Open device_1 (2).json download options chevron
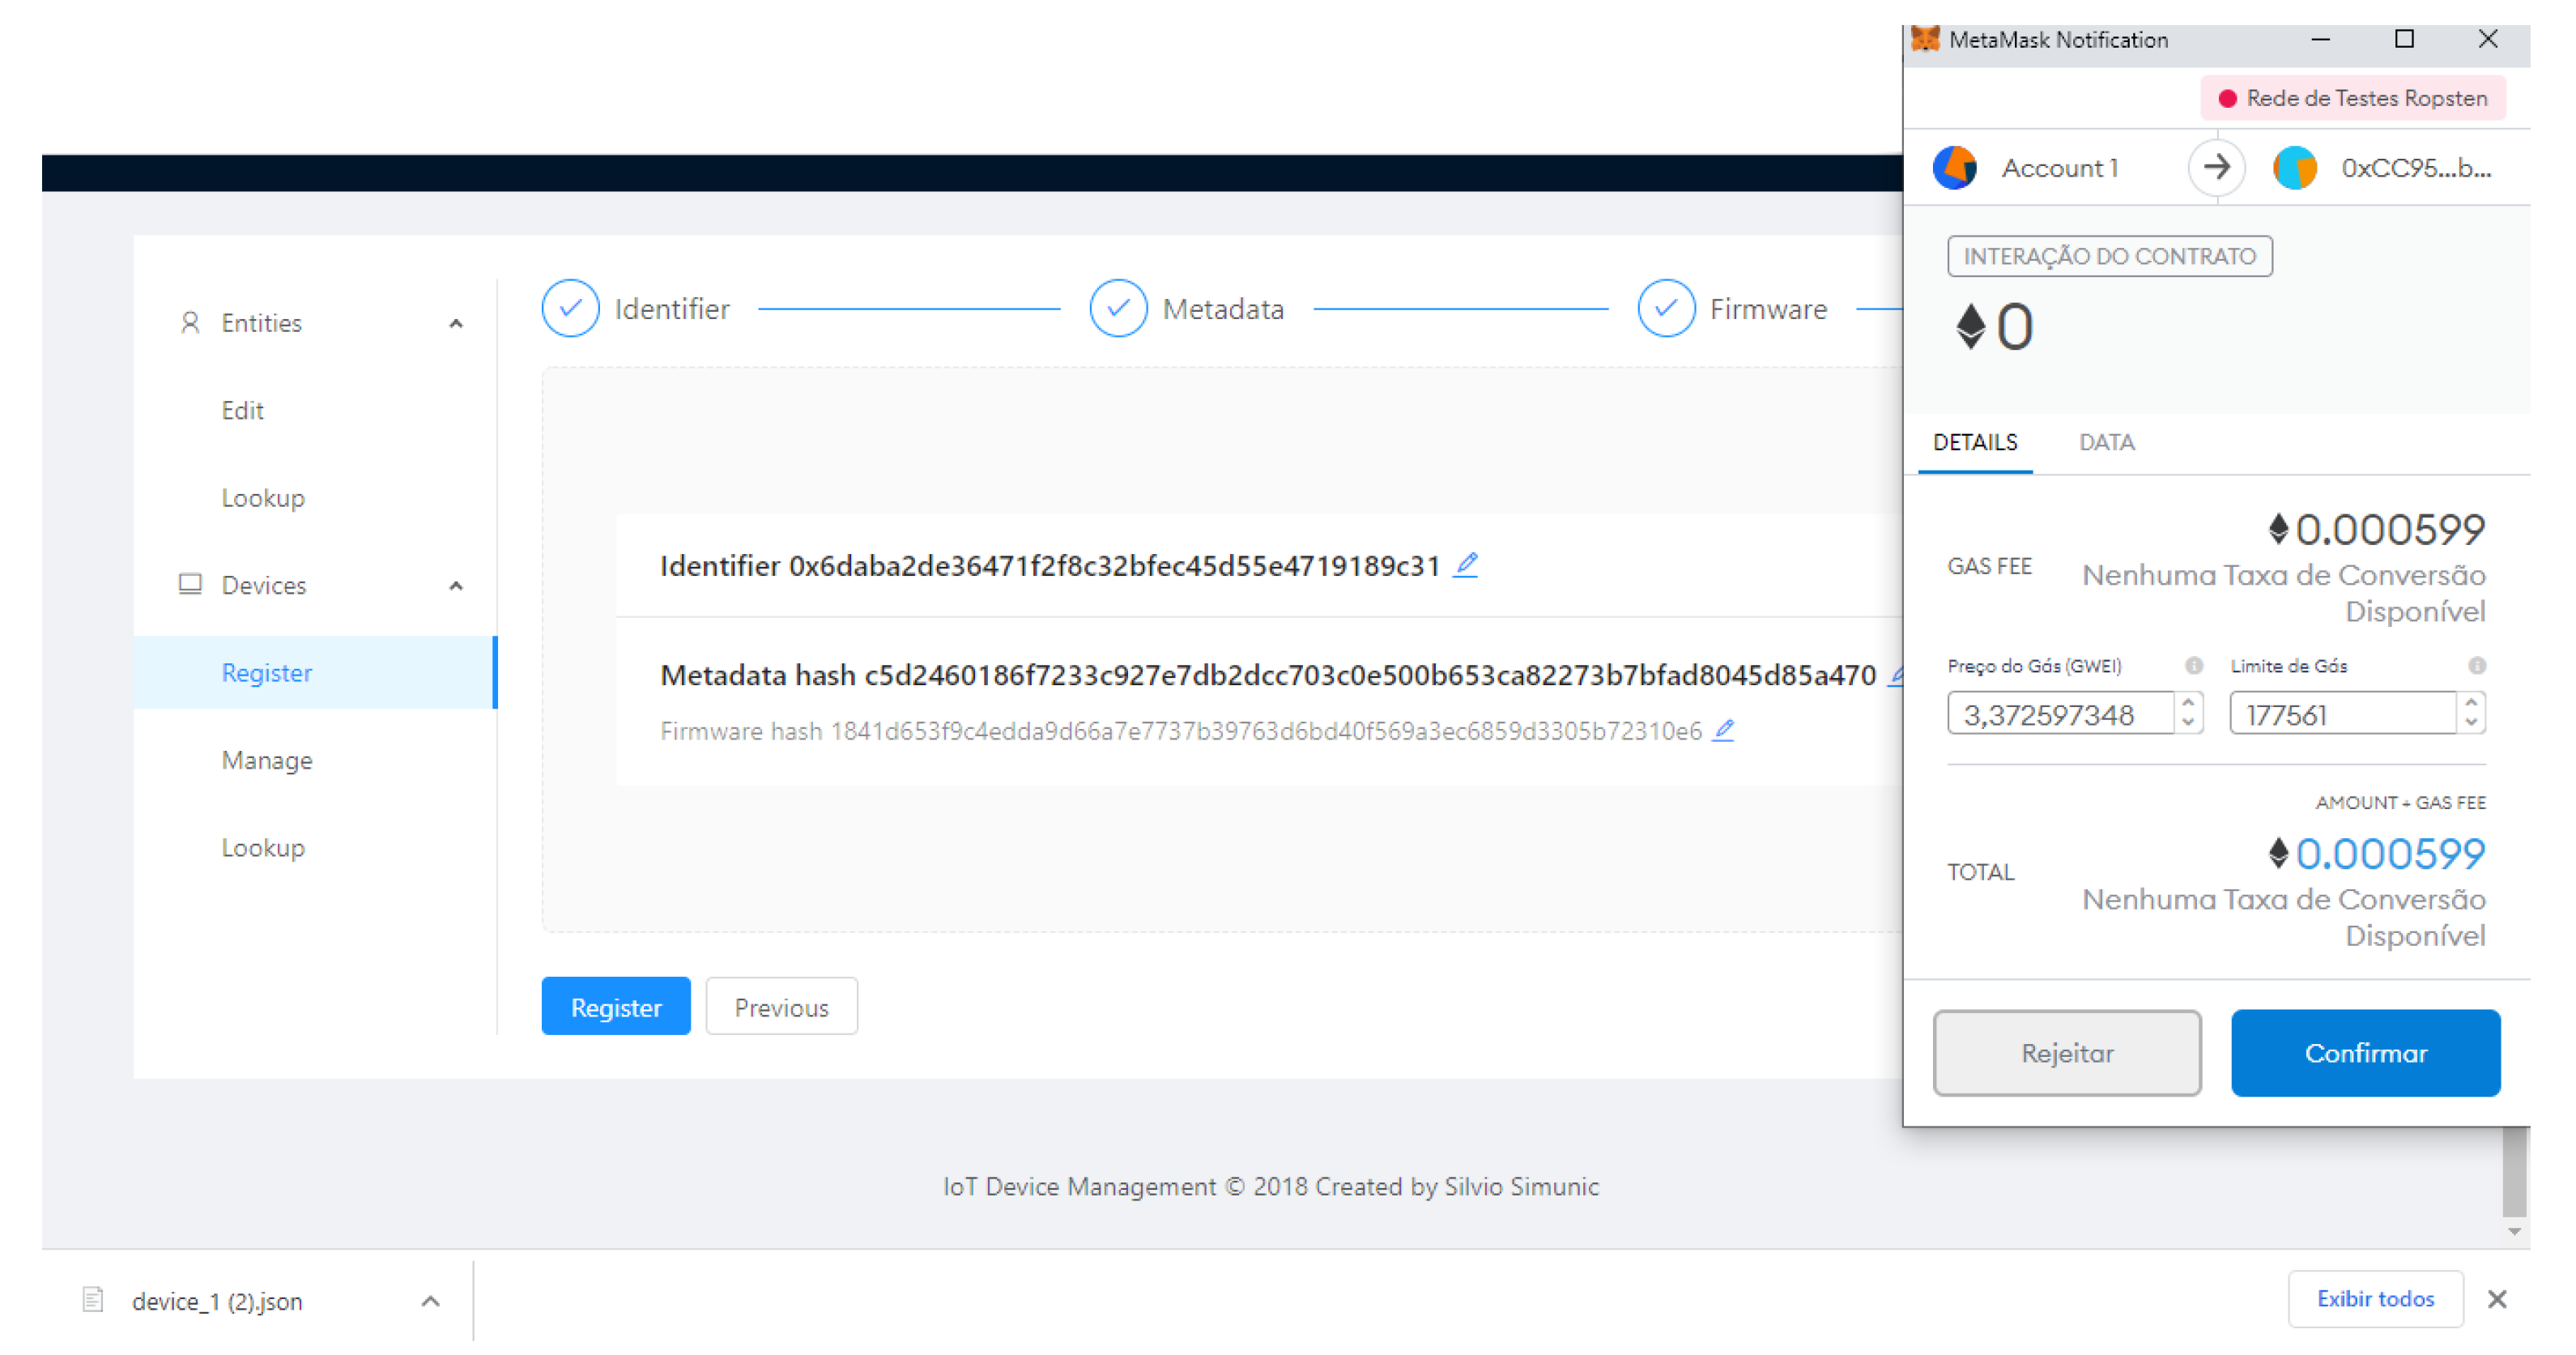Screen dimensions: 2576x1355 click(430, 1301)
